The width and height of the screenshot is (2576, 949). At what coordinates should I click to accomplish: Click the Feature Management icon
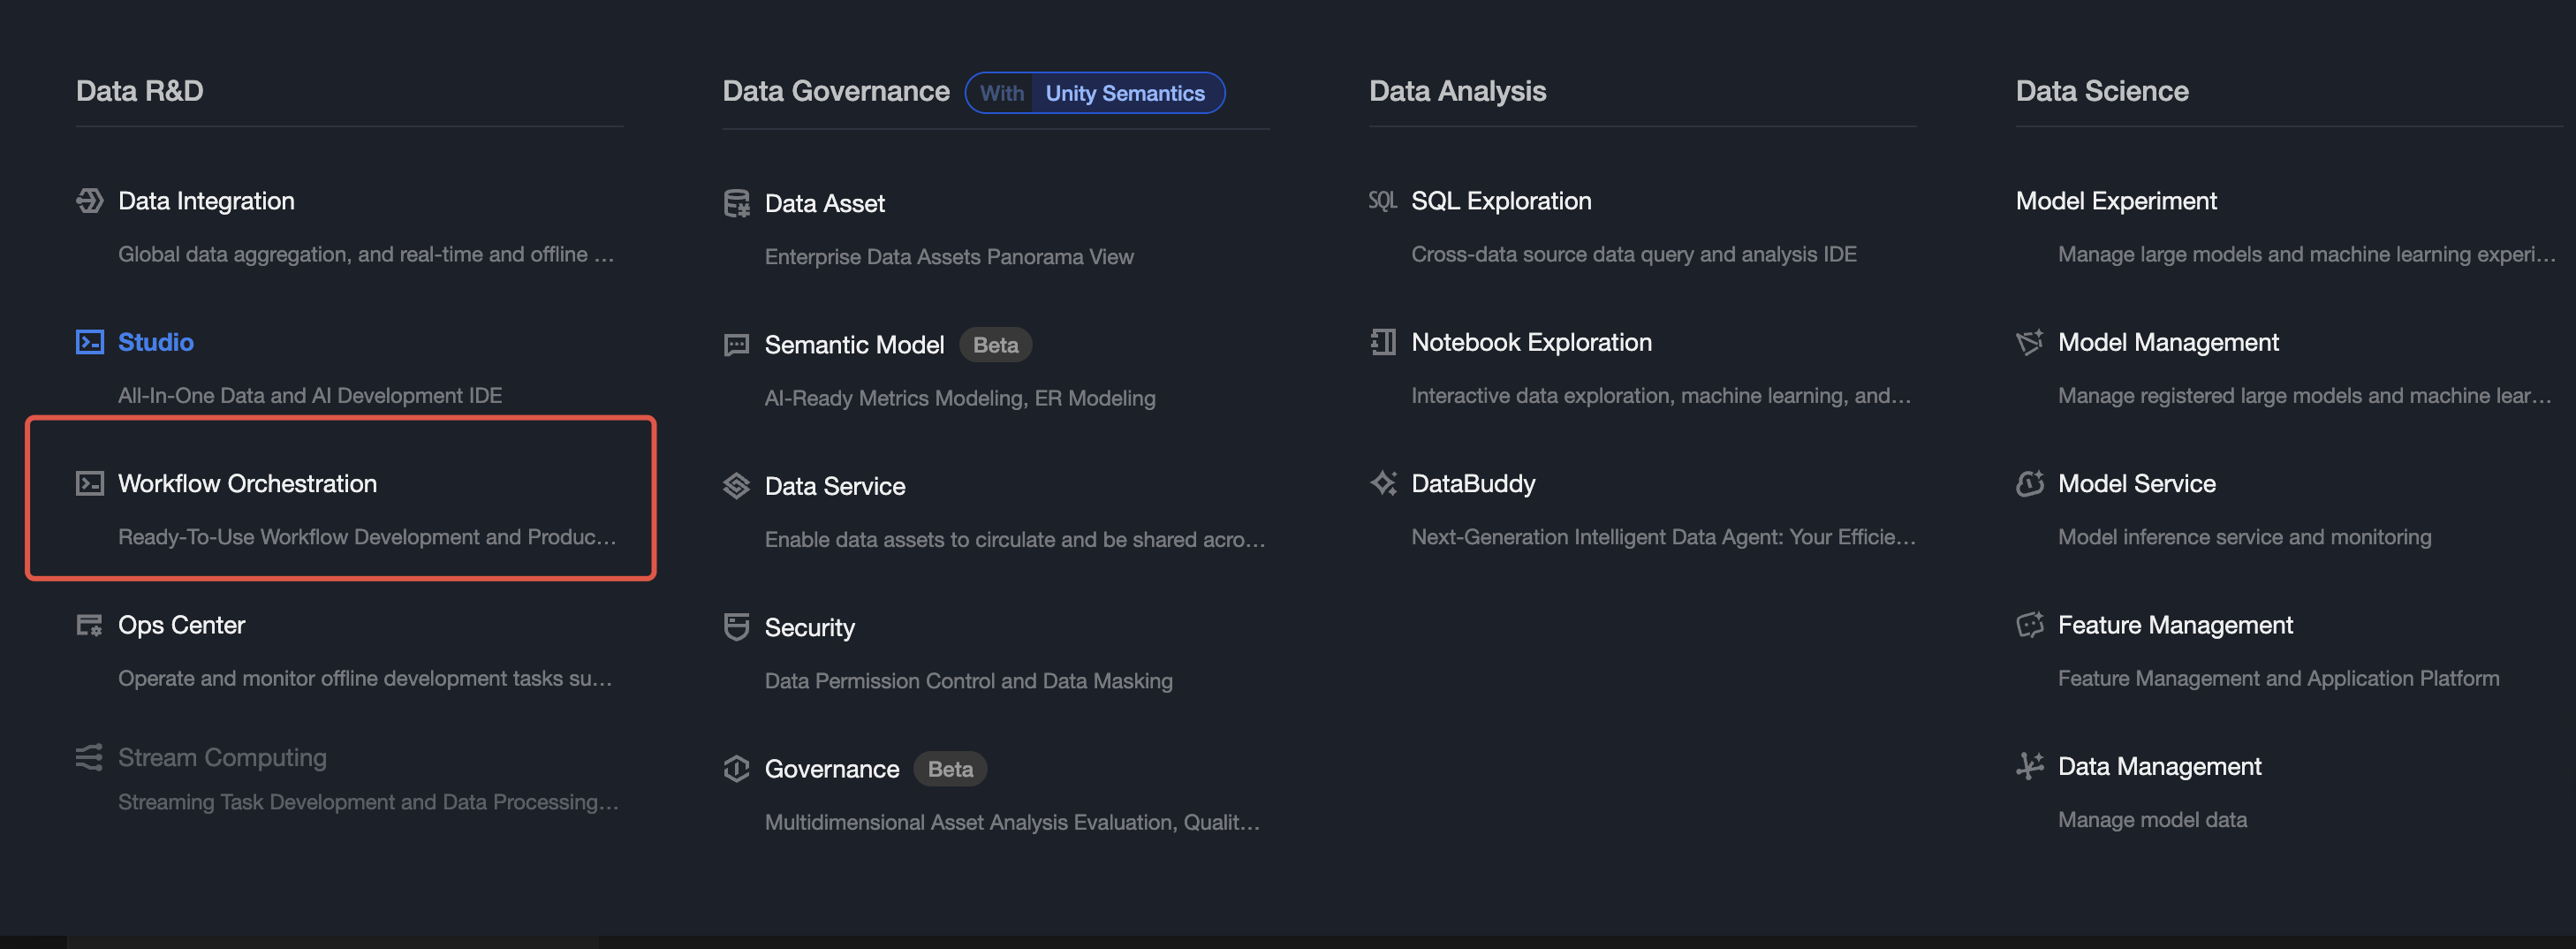point(2030,625)
